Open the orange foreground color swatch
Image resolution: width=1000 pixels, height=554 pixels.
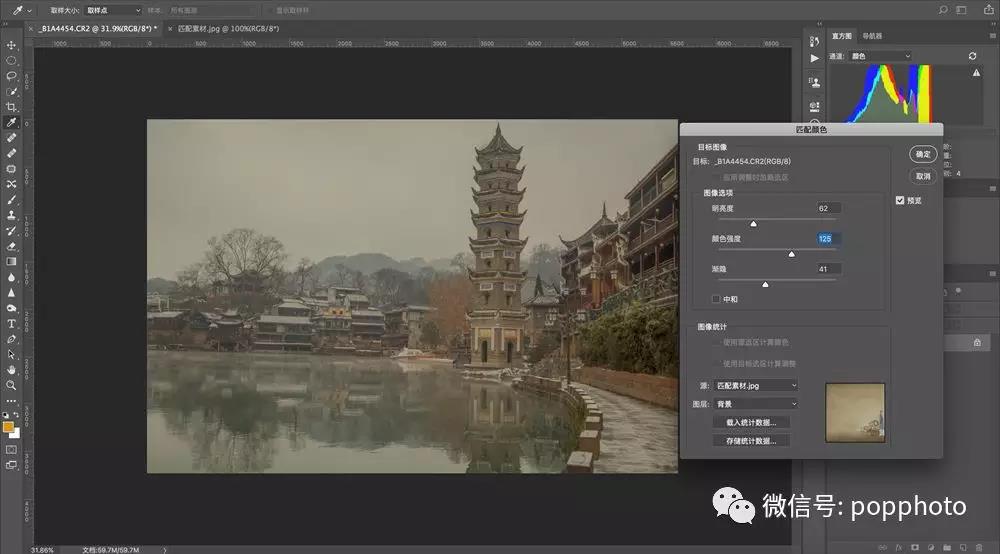(8, 427)
